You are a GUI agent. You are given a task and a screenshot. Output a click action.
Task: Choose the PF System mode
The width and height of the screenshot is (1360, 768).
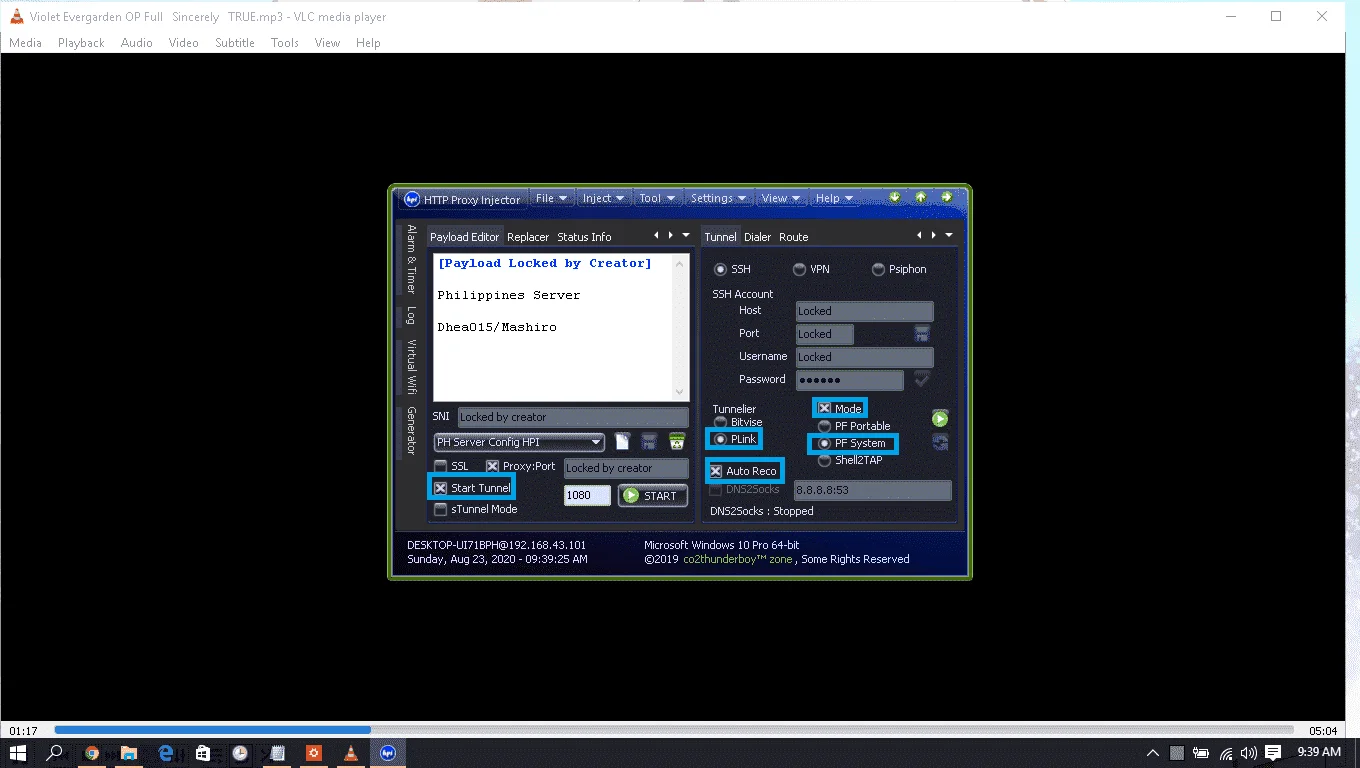[x=824, y=443]
